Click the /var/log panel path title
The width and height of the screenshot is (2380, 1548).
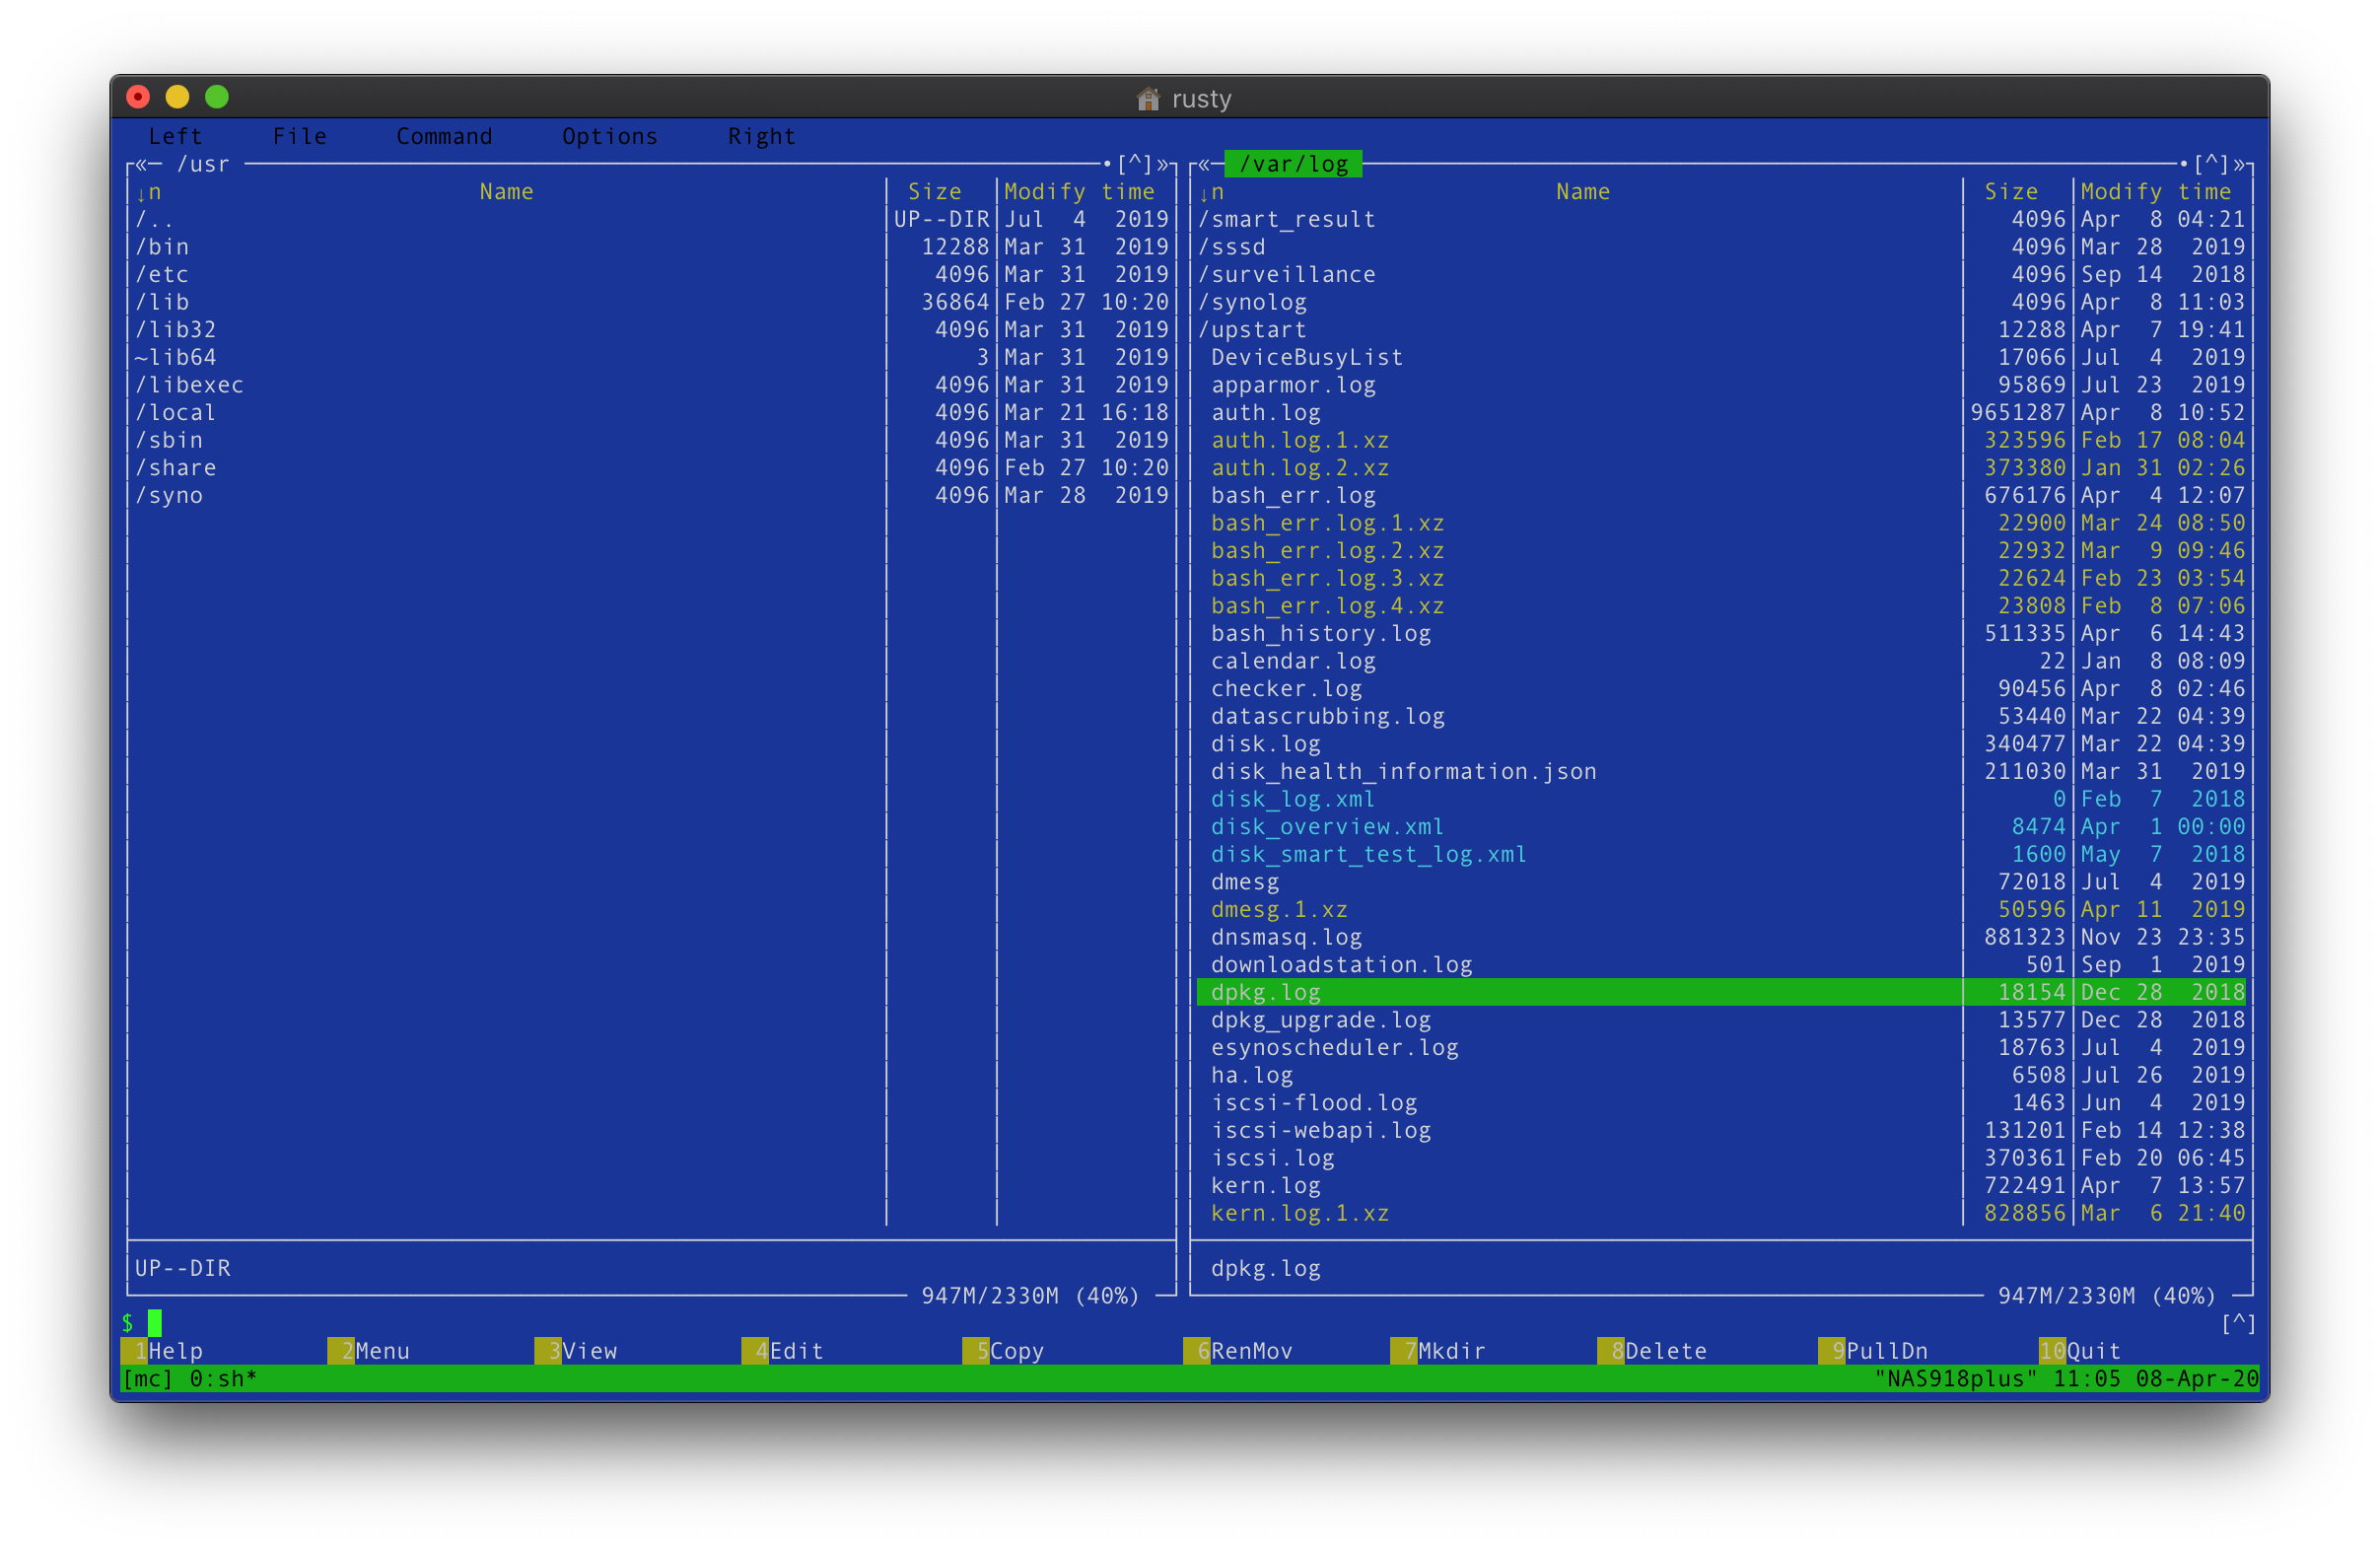click(1293, 164)
